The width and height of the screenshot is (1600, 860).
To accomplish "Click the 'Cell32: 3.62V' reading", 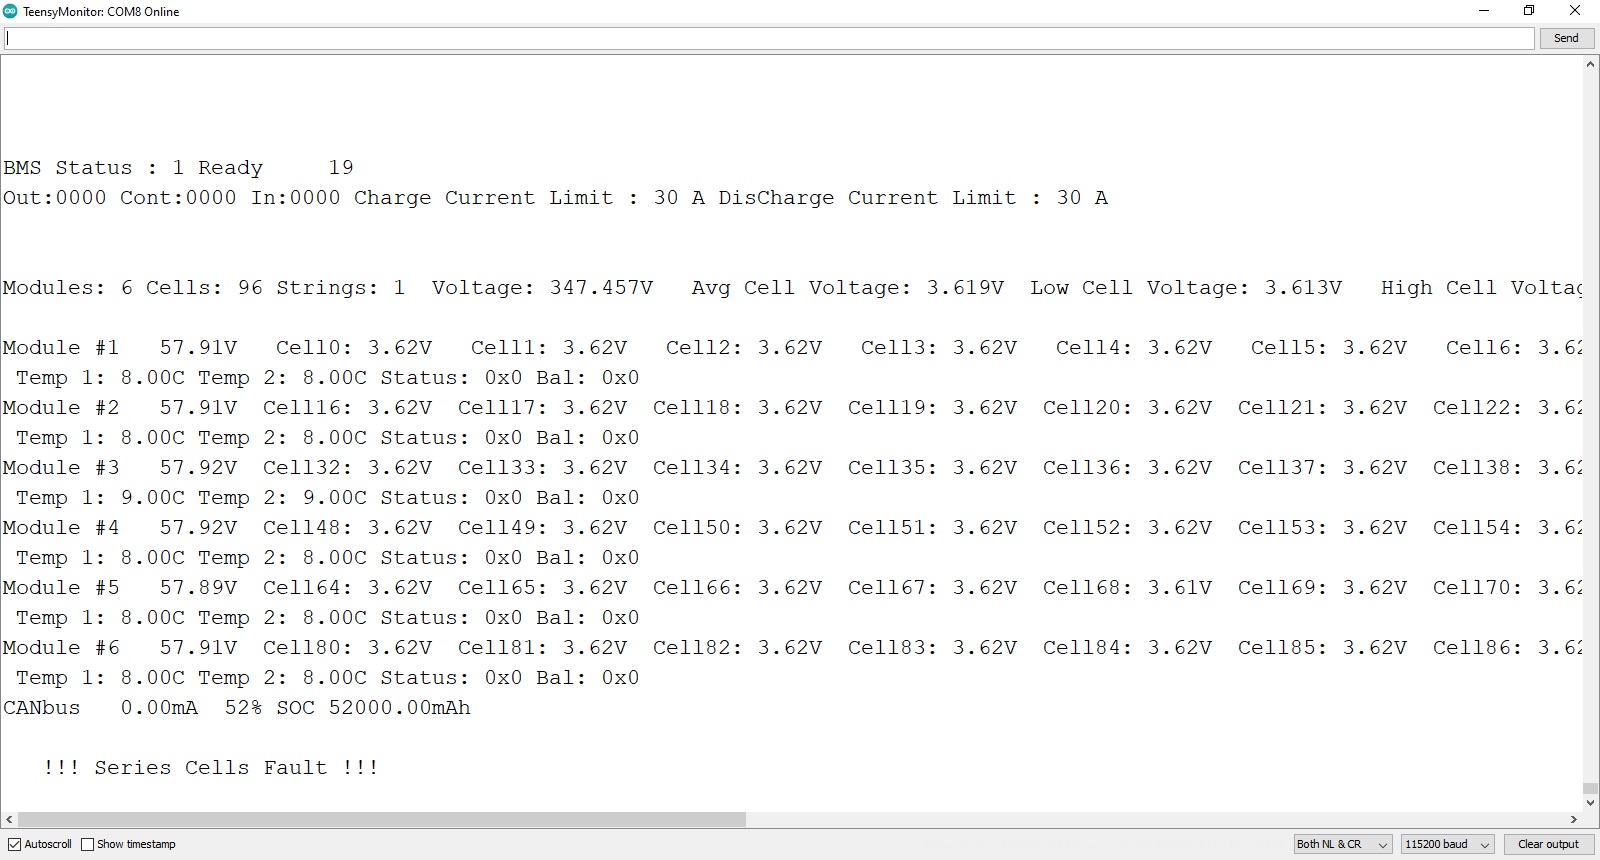I will pos(347,468).
